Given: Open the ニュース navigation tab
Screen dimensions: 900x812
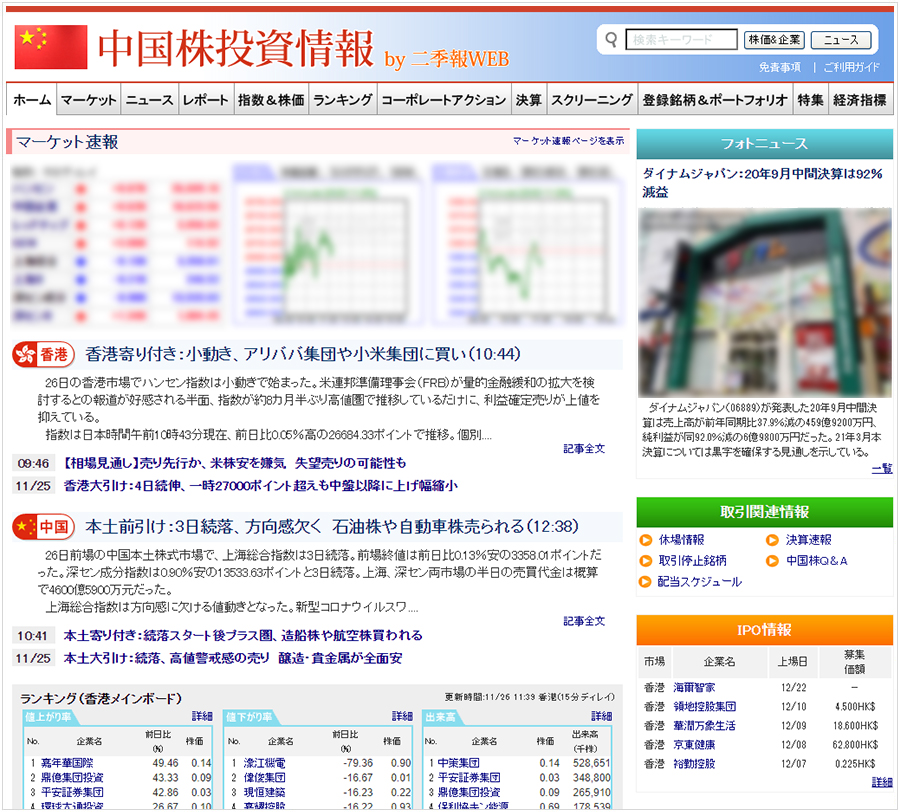Looking at the screenshot, I should coord(149,100).
